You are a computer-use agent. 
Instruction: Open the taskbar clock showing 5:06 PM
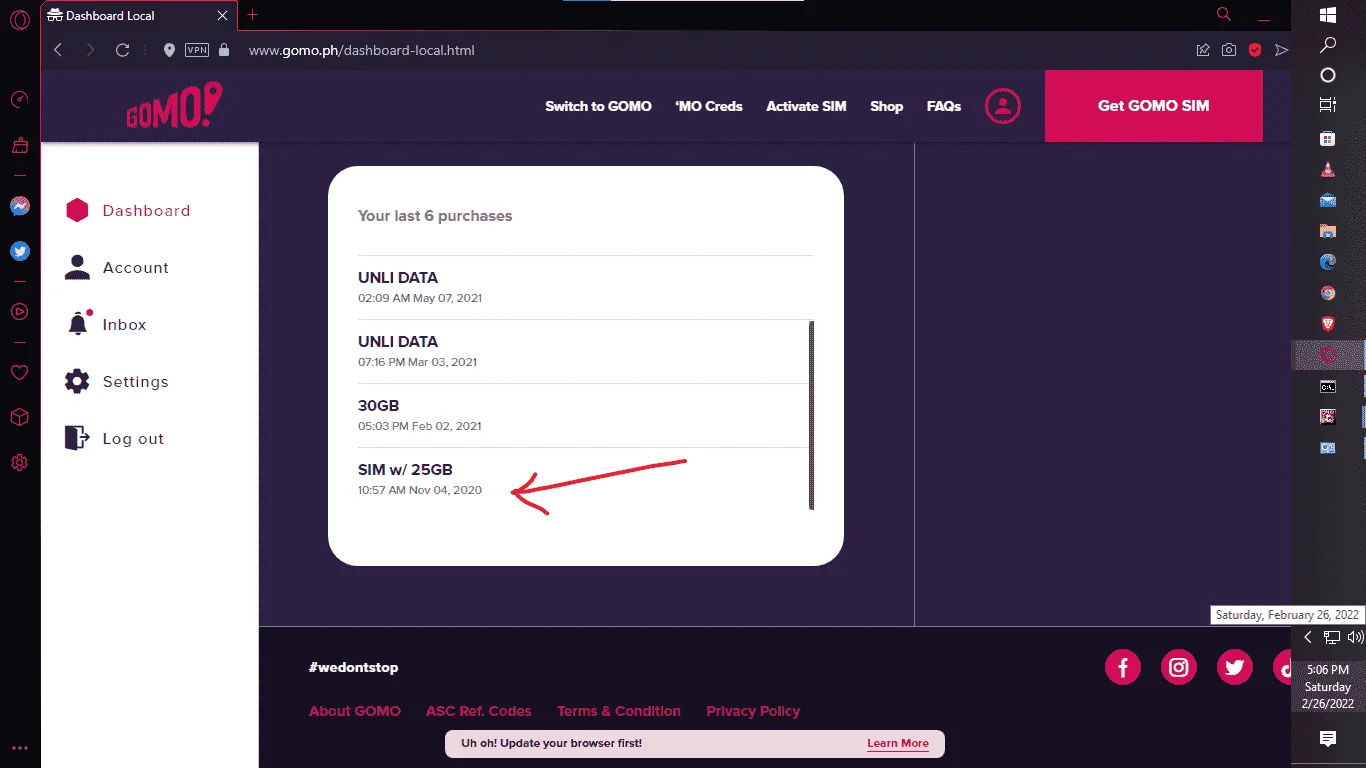click(1328, 687)
